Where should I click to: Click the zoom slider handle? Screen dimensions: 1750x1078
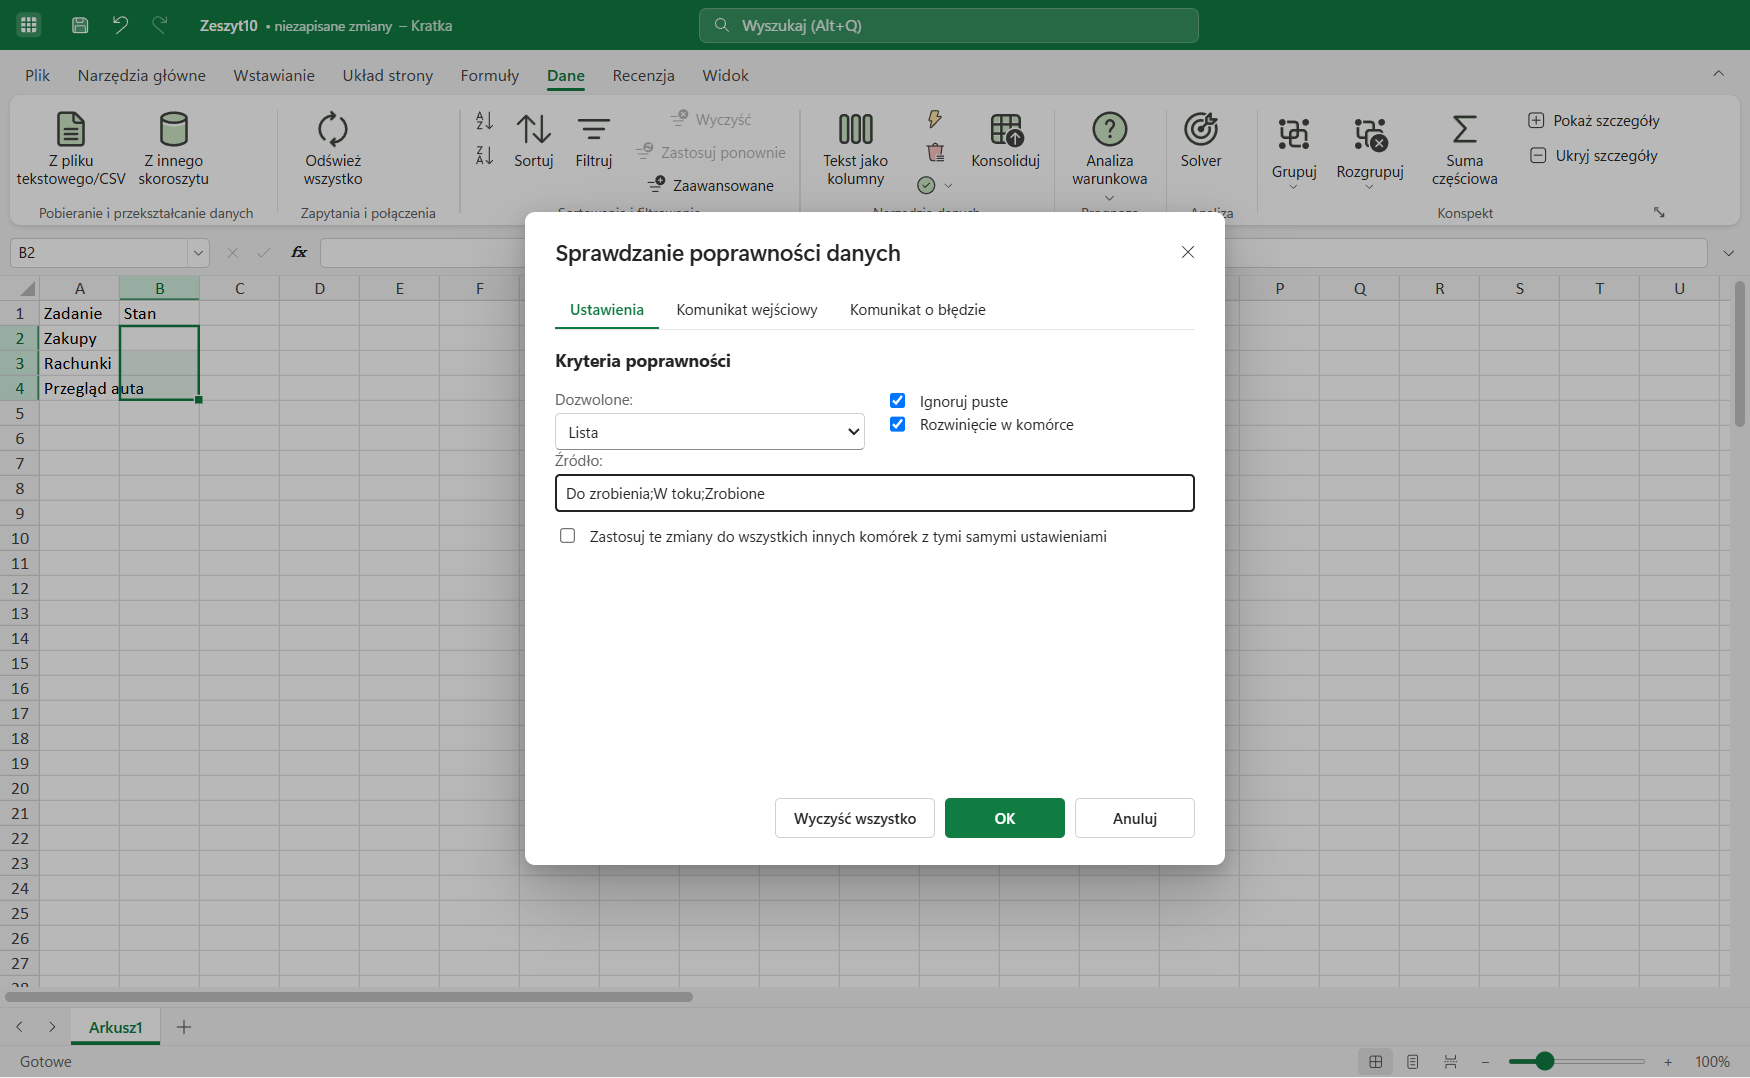point(1544,1061)
